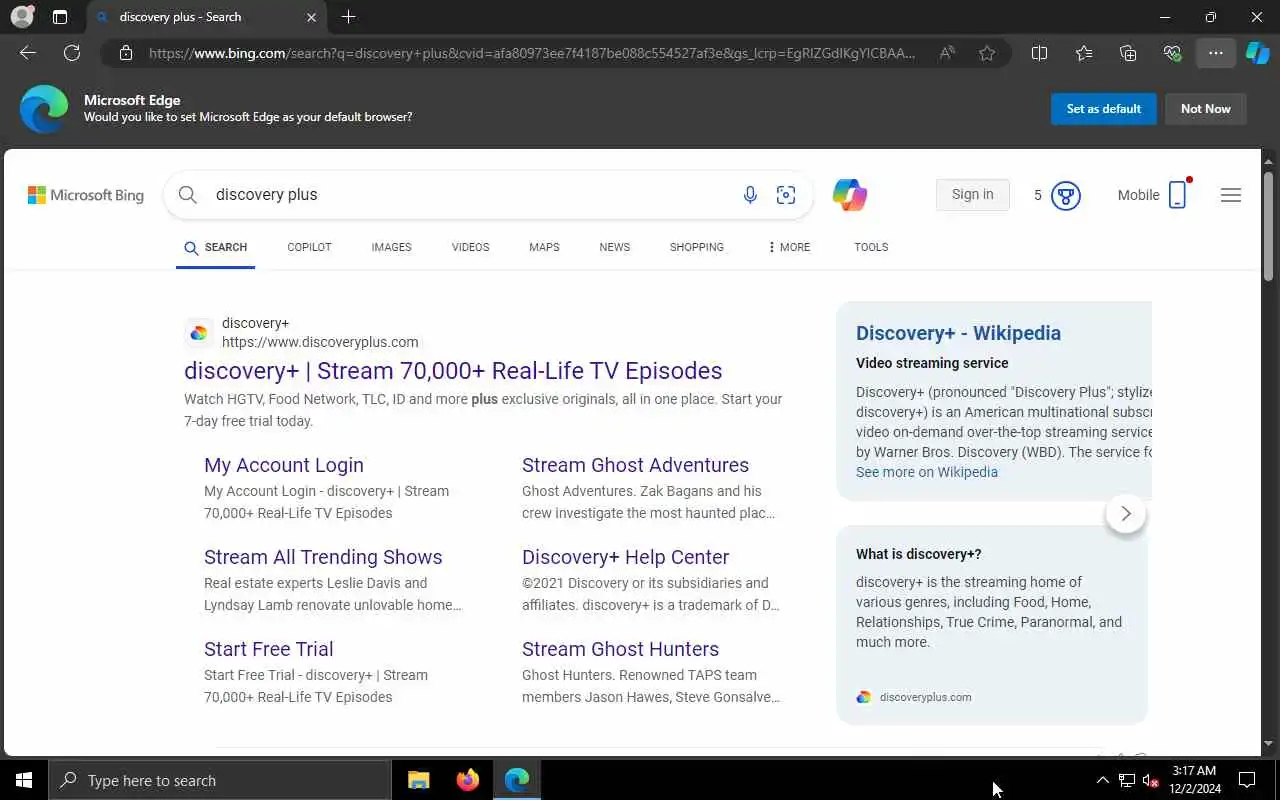The height and width of the screenshot is (800, 1280).
Task: Open Edge Settings and more menu
Action: (x=1216, y=53)
